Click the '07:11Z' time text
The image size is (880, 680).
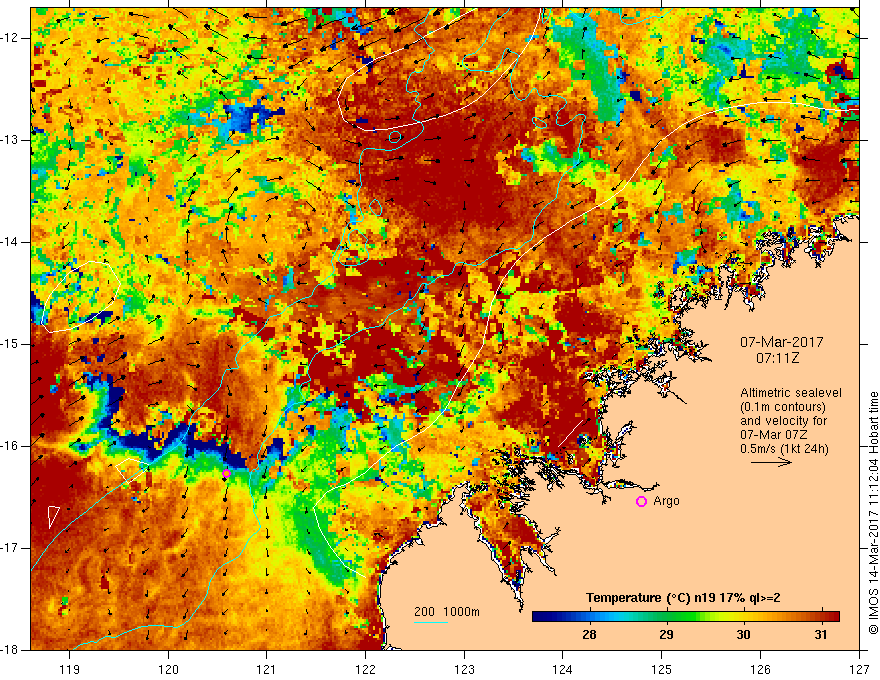778,358
